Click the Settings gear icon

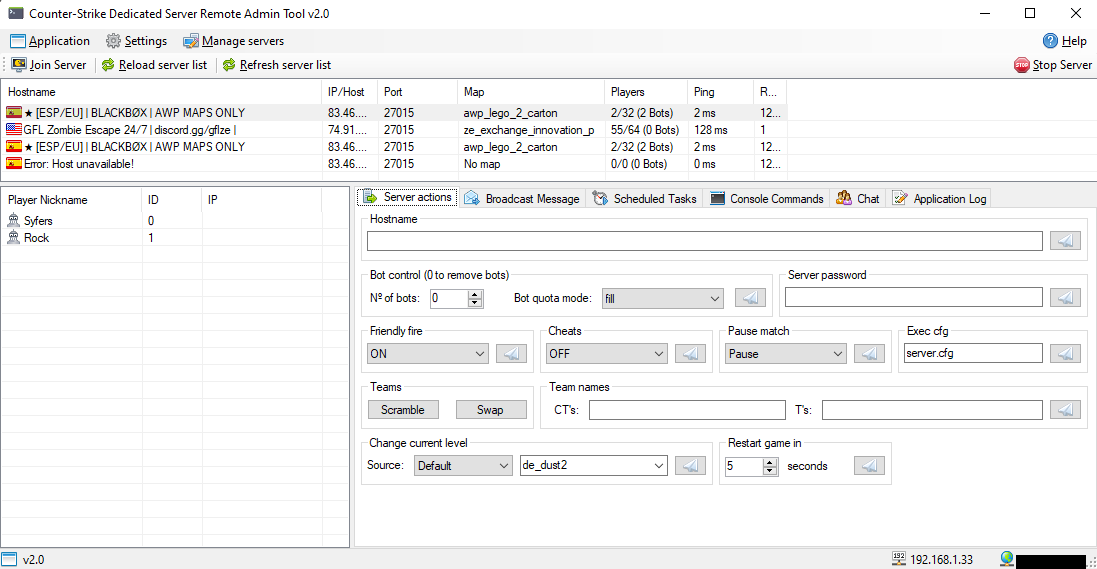tap(113, 41)
